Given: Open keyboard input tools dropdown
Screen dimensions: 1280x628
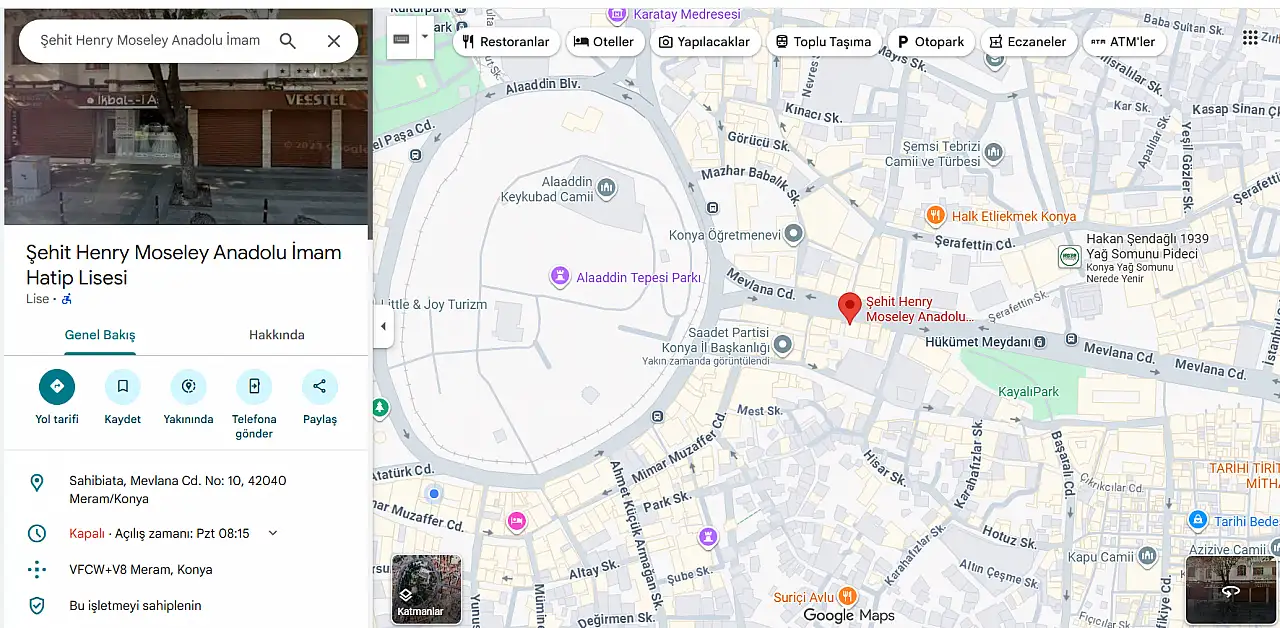Looking at the screenshot, I should 425,38.
